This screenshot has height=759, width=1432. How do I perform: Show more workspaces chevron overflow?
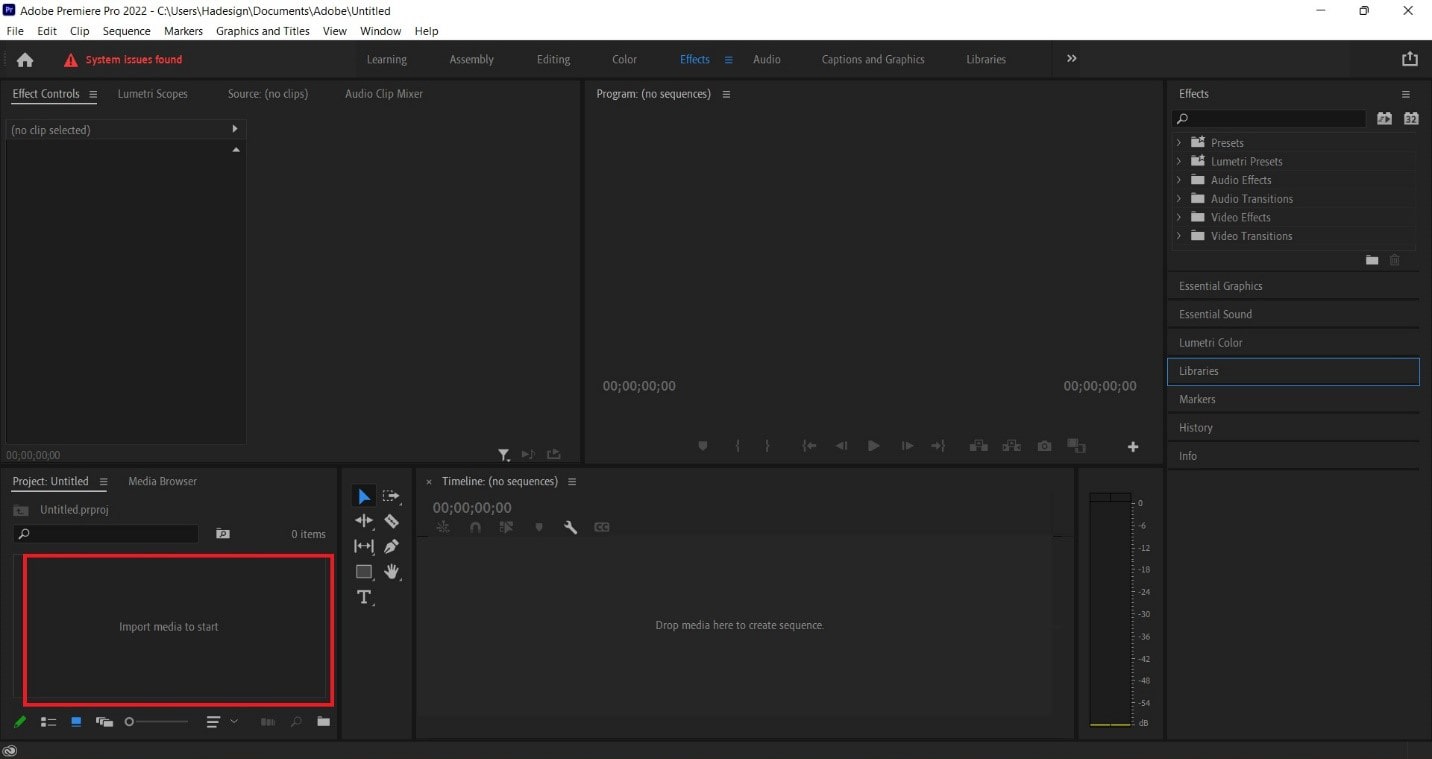point(1071,59)
